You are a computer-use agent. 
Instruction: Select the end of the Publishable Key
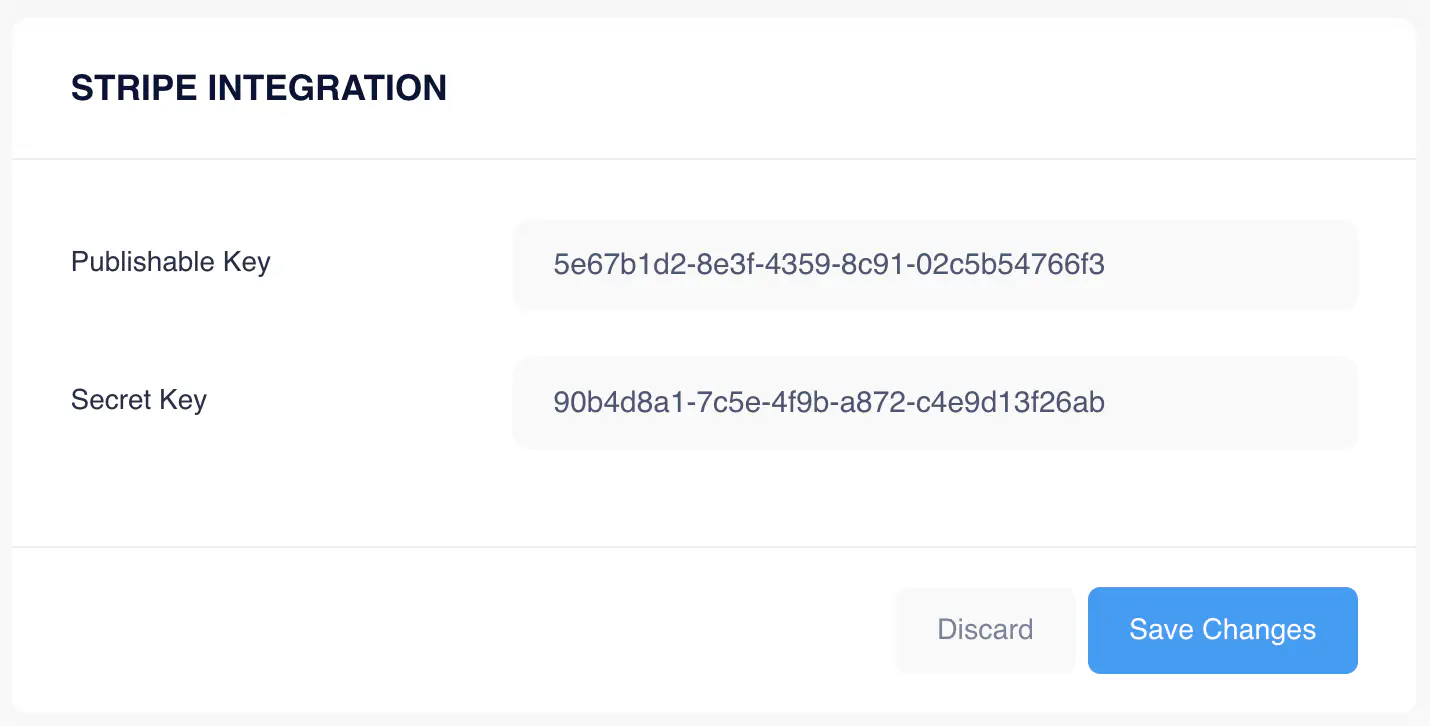1104,263
